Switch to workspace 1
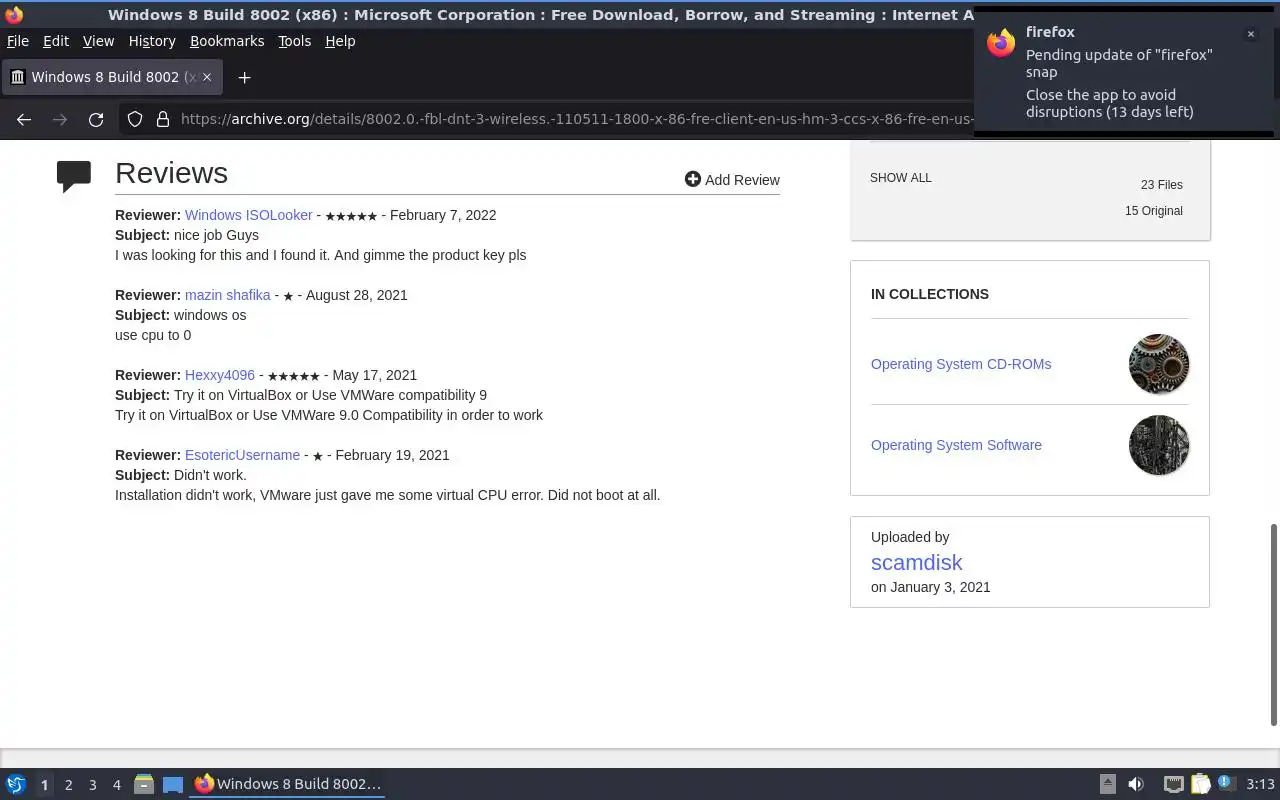This screenshot has width=1280, height=800. click(44, 785)
